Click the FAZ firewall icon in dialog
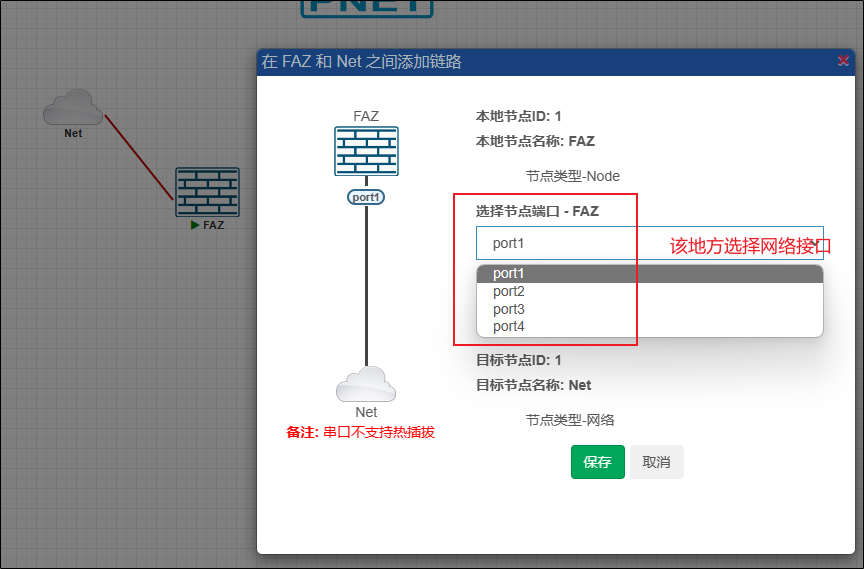The width and height of the screenshot is (864, 569). [x=366, y=151]
